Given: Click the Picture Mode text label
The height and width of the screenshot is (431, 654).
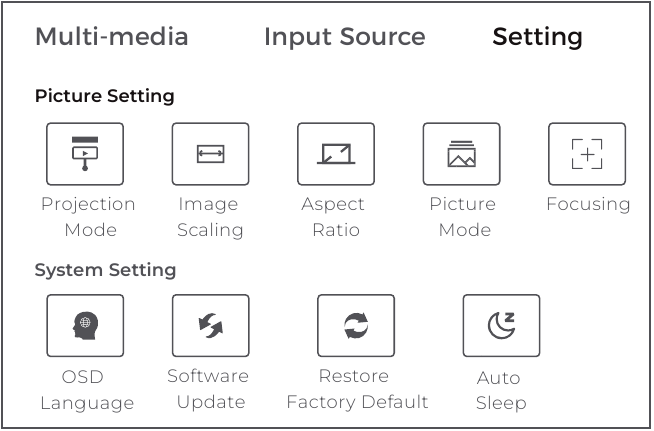Looking at the screenshot, I should pos(463,217).
